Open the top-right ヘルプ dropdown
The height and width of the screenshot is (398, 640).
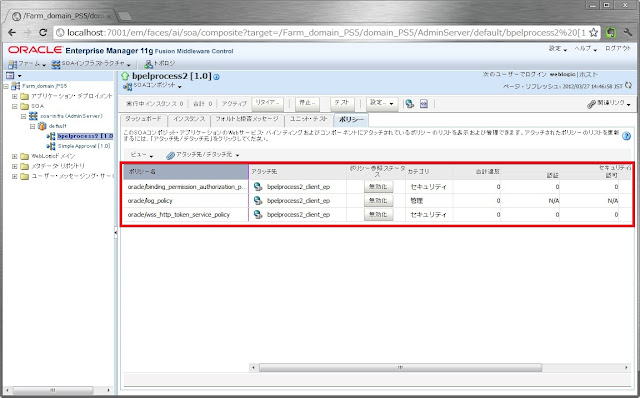point(585,49)
